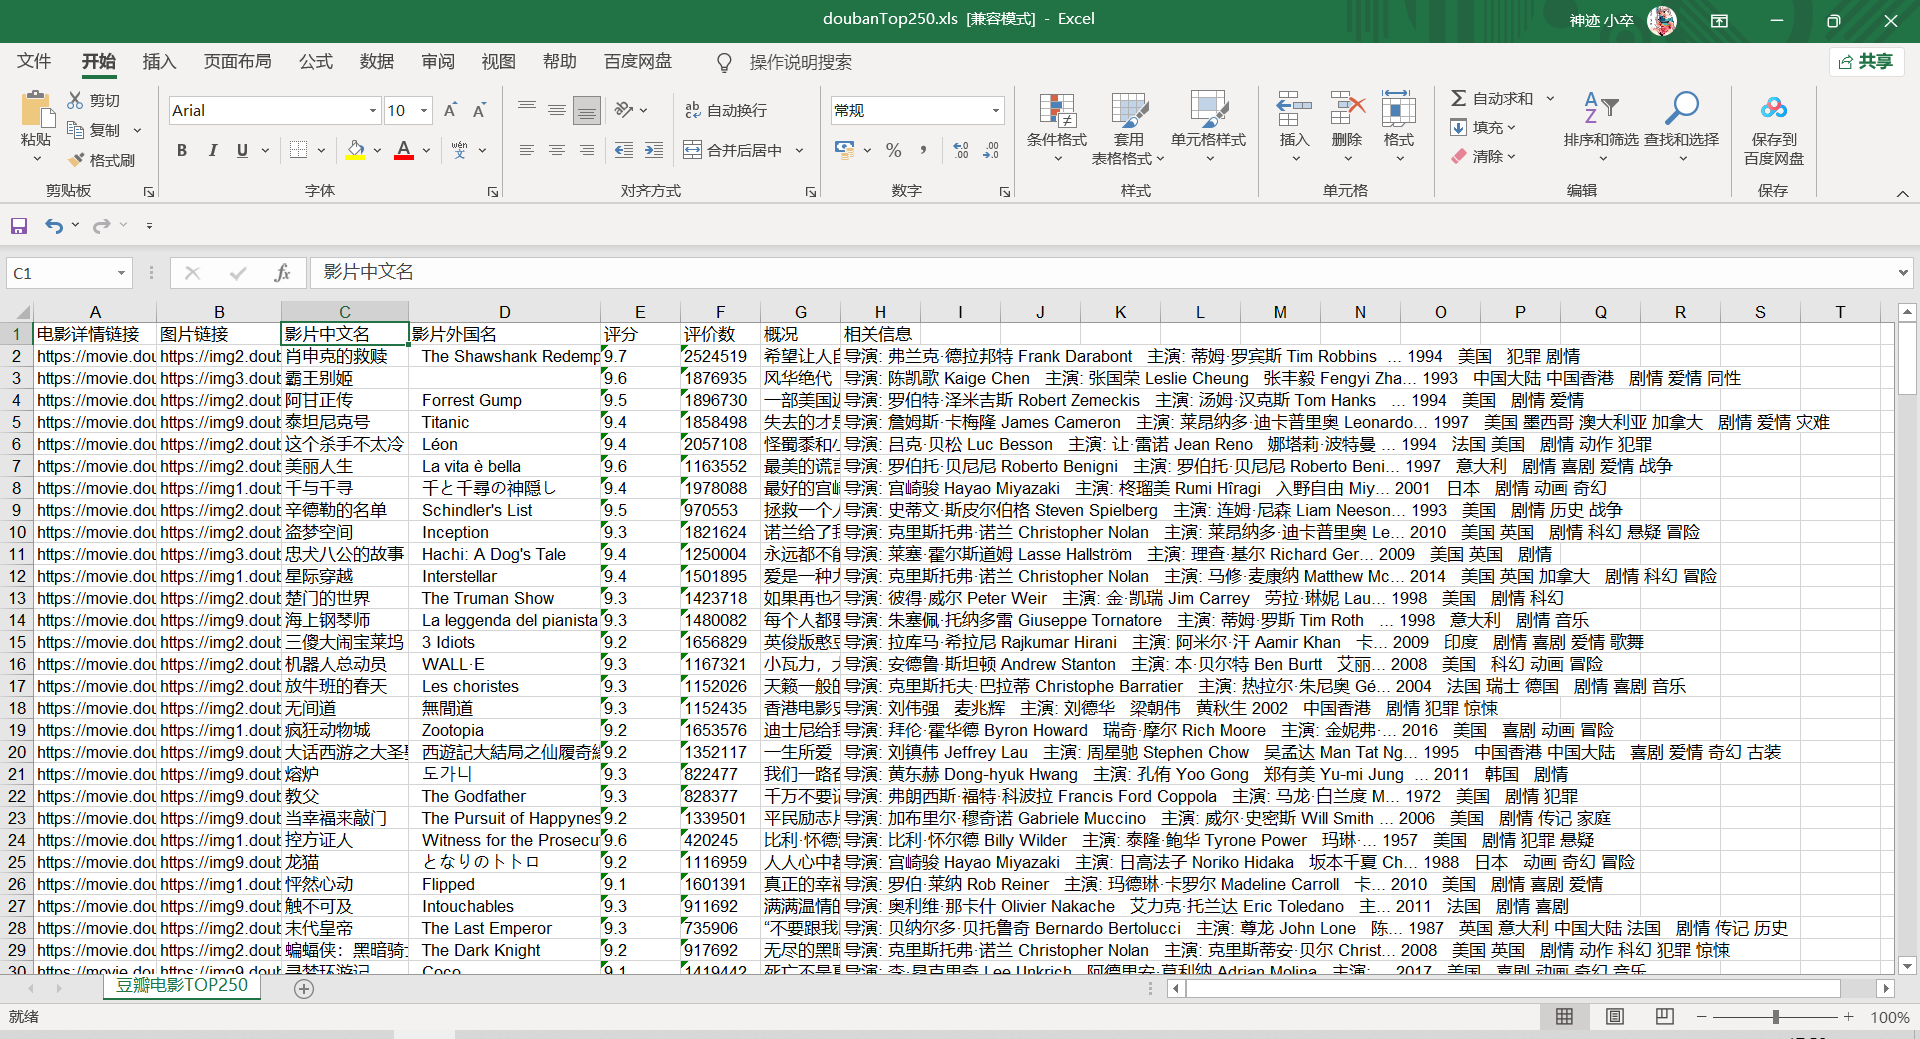Toggle italic formatting
The width and height of the screenshot is (1920, 1039).
[x=212, y=150]
